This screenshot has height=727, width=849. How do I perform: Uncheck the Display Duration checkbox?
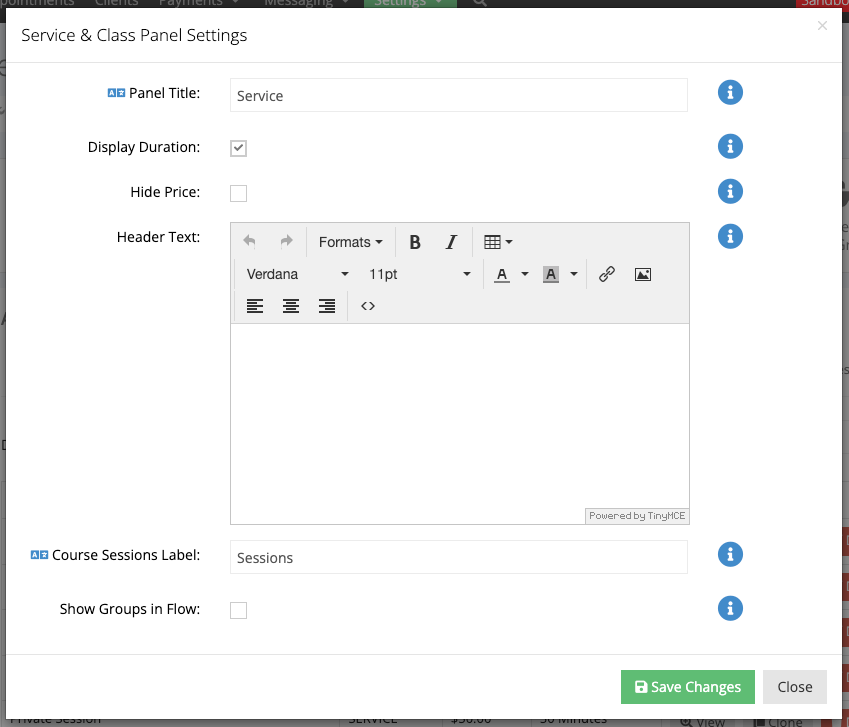click(x=238, y=148)
